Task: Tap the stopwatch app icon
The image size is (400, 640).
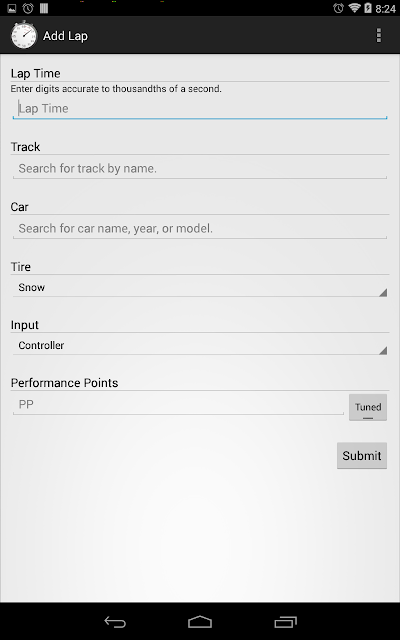Action: point(24,35)
